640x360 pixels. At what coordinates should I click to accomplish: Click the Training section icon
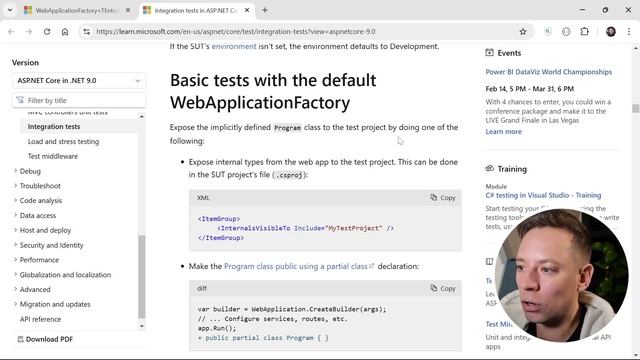(x=489, y=169)
